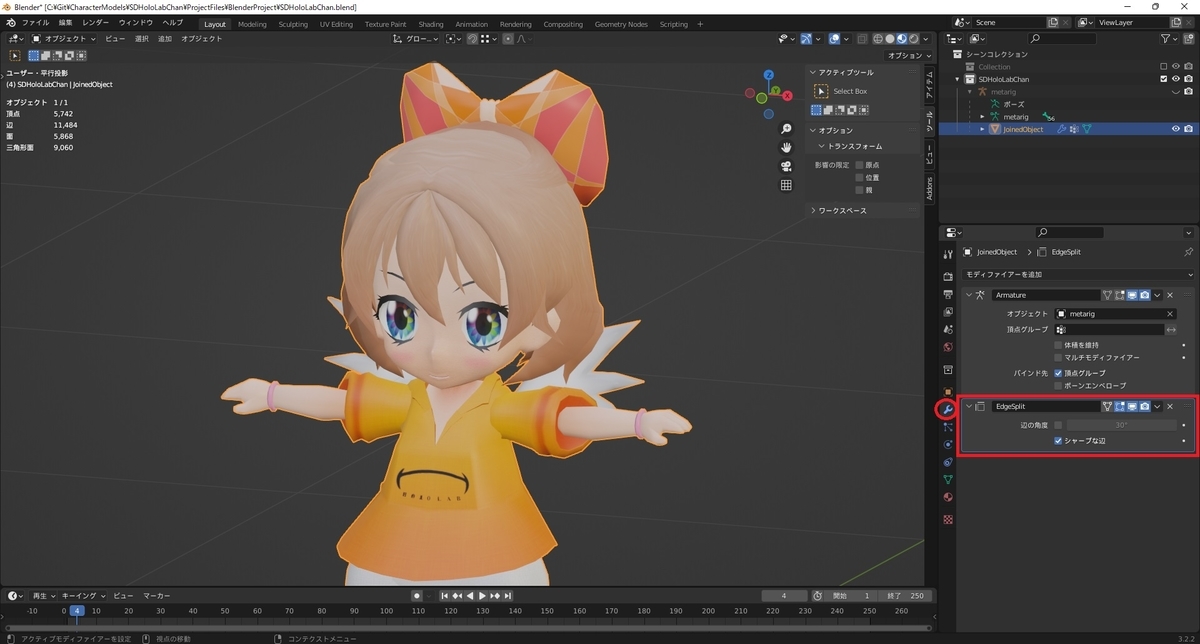
Task: Switch to the Modeling workspace tab
Action: 252,24
